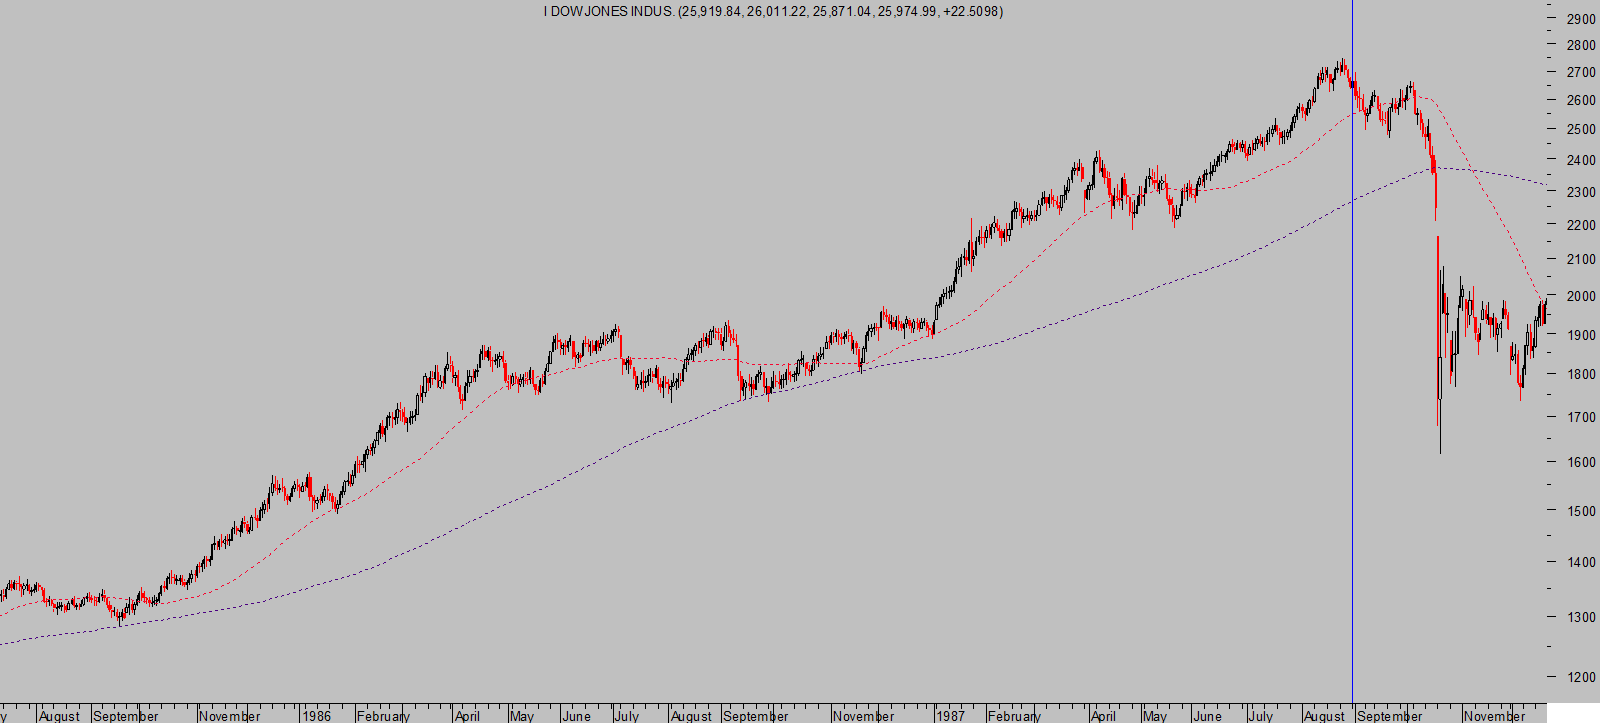Select the blue vertical date marker line
This screenshot has height=723, width=1600.
coord(1352,400)
